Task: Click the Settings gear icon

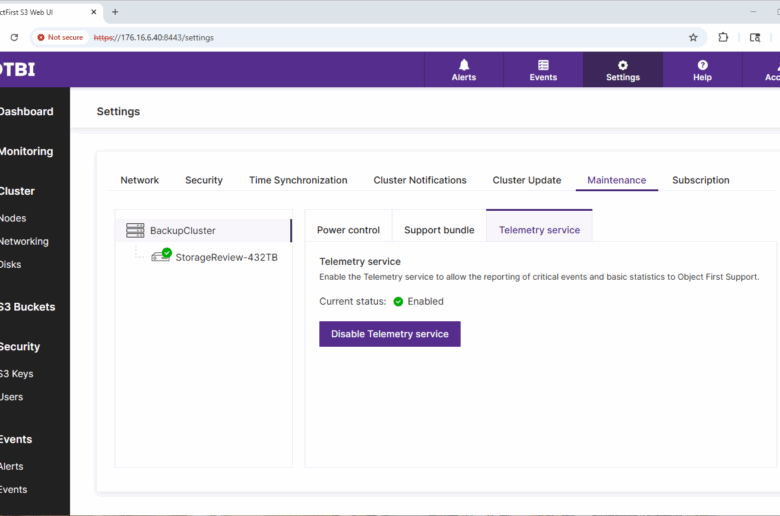Action: coord(622,65)
